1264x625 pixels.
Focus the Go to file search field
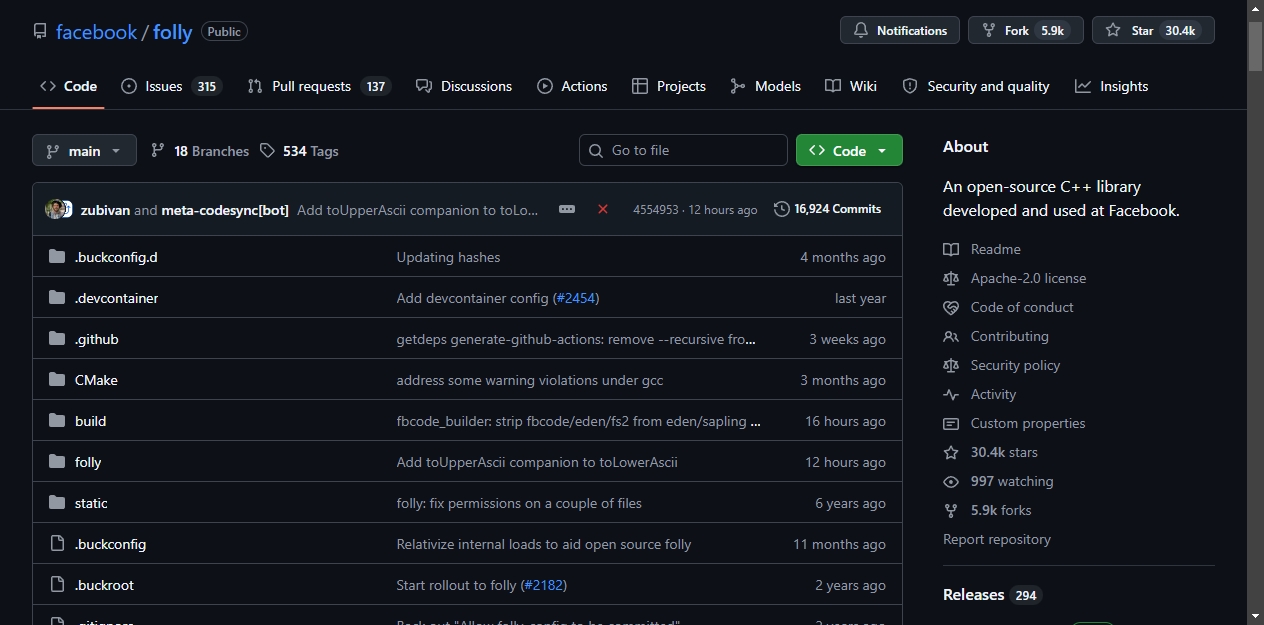click(x=683, y=150)
